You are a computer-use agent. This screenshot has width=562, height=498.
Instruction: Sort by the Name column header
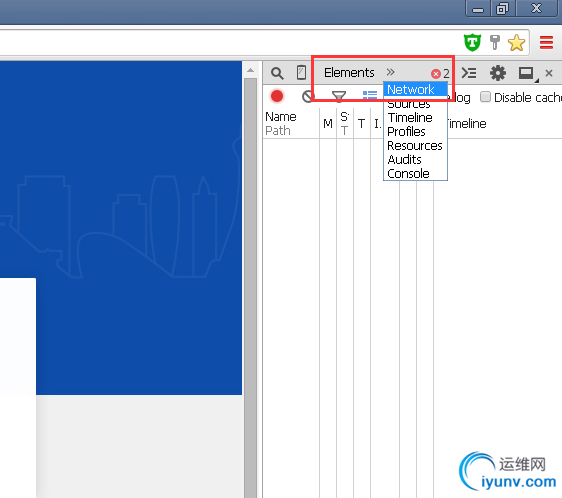tap(291, 123)
